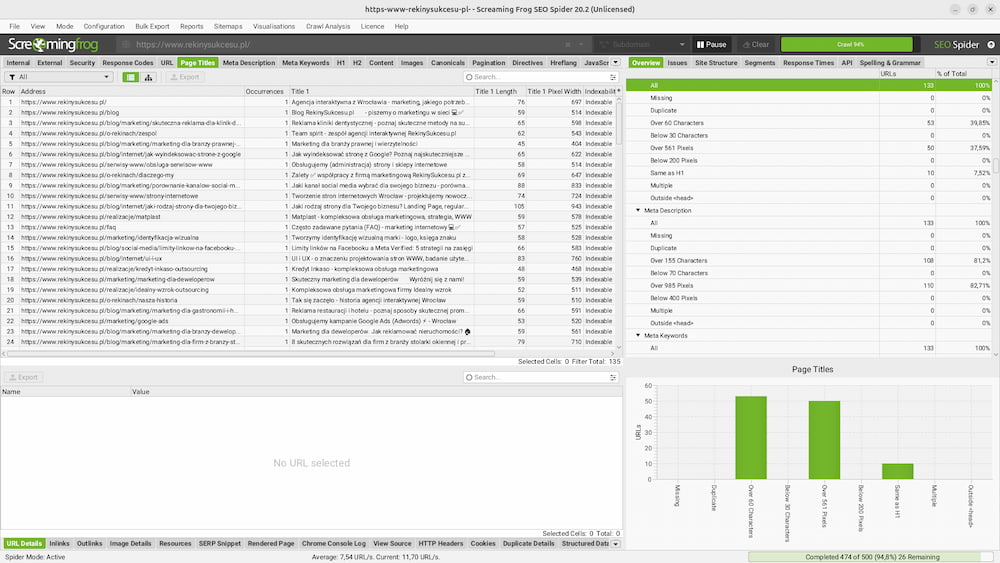Collapse the Meta Keywords tree section
Screen dimensions: 1000x563
coord(638,335)
